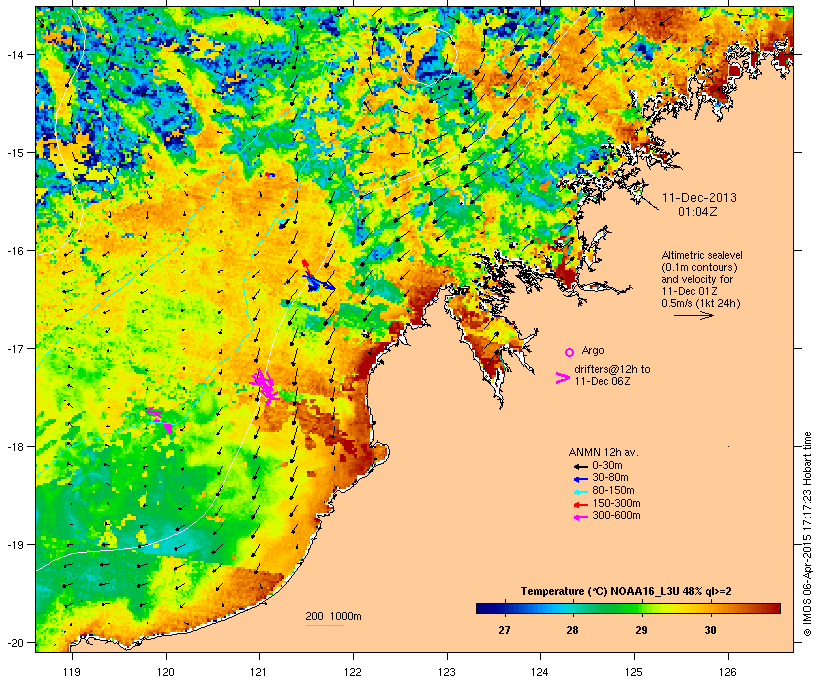Click the longitude axis label 125
Screen dimensions: 820x680
pyautogui.click(x=634, y=672)
